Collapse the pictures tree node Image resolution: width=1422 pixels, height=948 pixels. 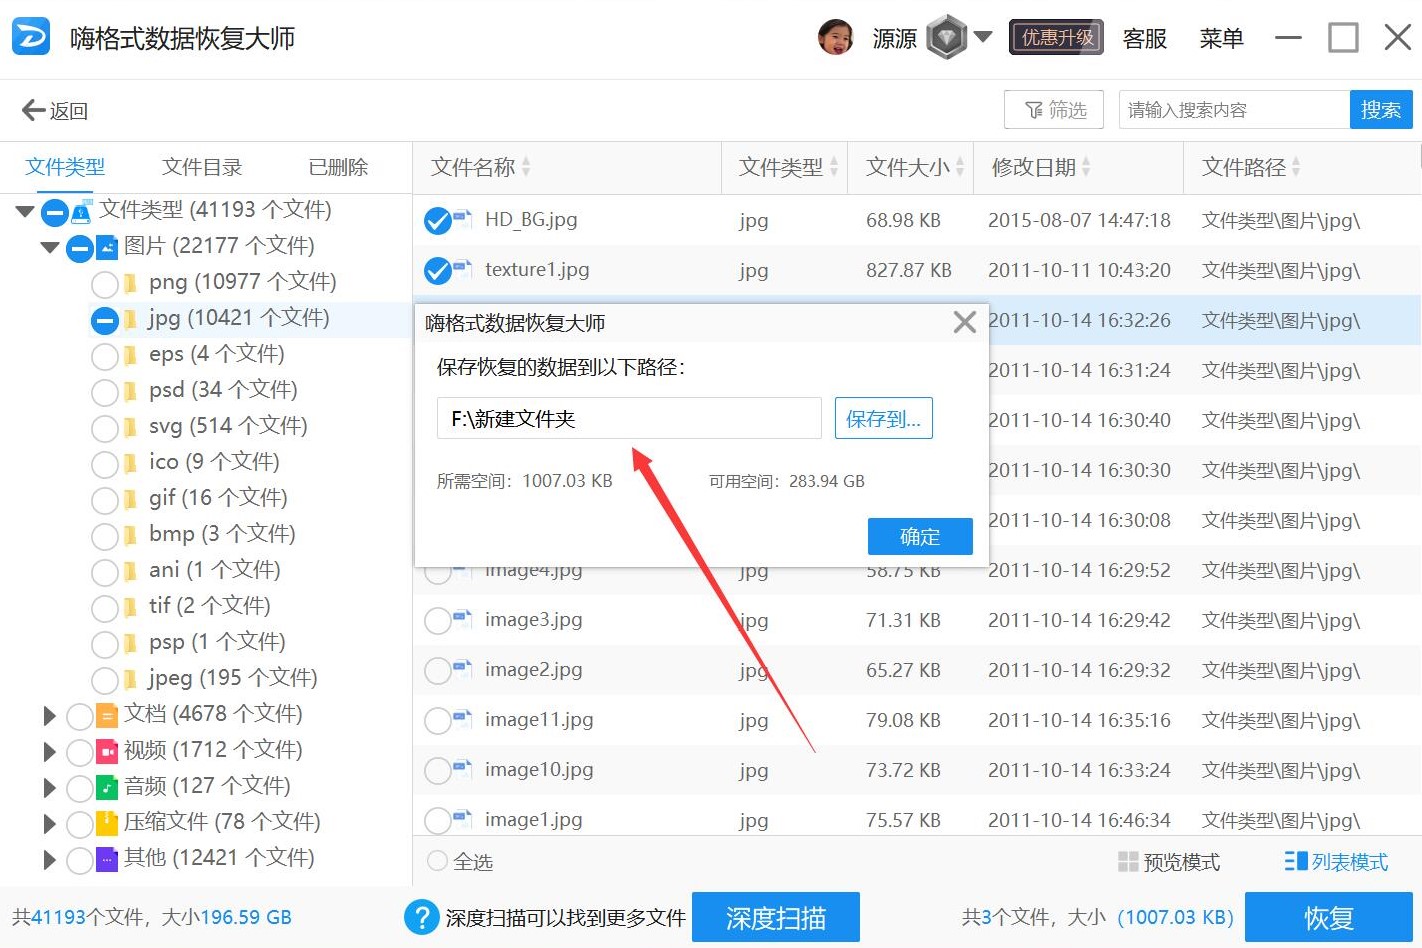49,246
